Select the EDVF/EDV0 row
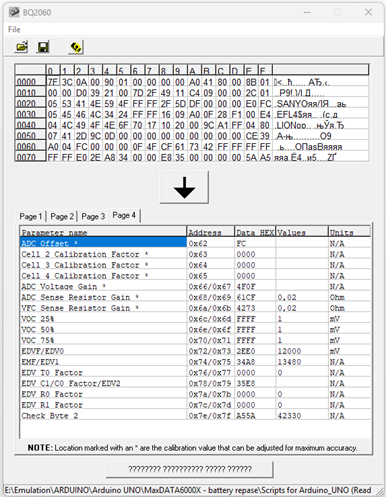This screenshot has height=497, width=386. 195,351
